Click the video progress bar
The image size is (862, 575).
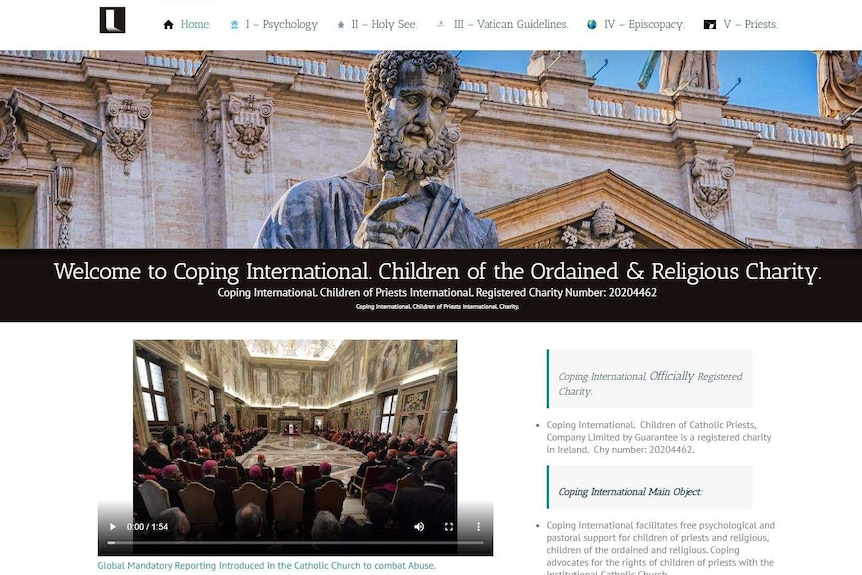point(295,543)
